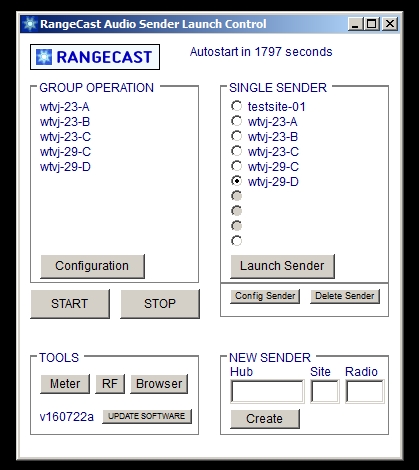Open the Browser tool

(x=159, y=384)
